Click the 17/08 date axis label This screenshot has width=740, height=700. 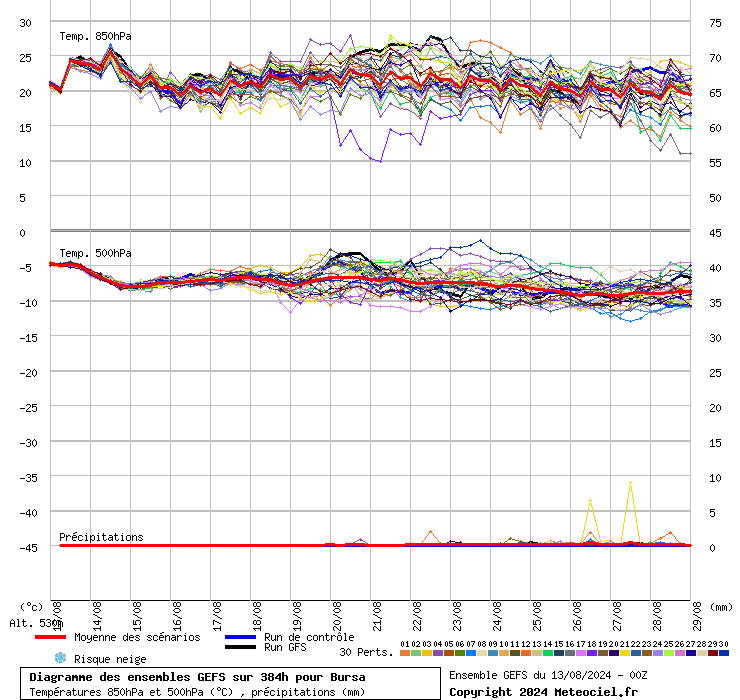[x=217, y=616]
